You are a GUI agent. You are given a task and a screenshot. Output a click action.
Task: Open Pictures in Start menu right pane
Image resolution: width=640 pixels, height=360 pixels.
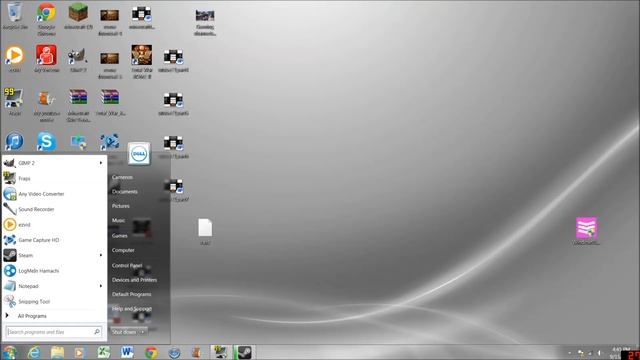[x=121, y=206]
